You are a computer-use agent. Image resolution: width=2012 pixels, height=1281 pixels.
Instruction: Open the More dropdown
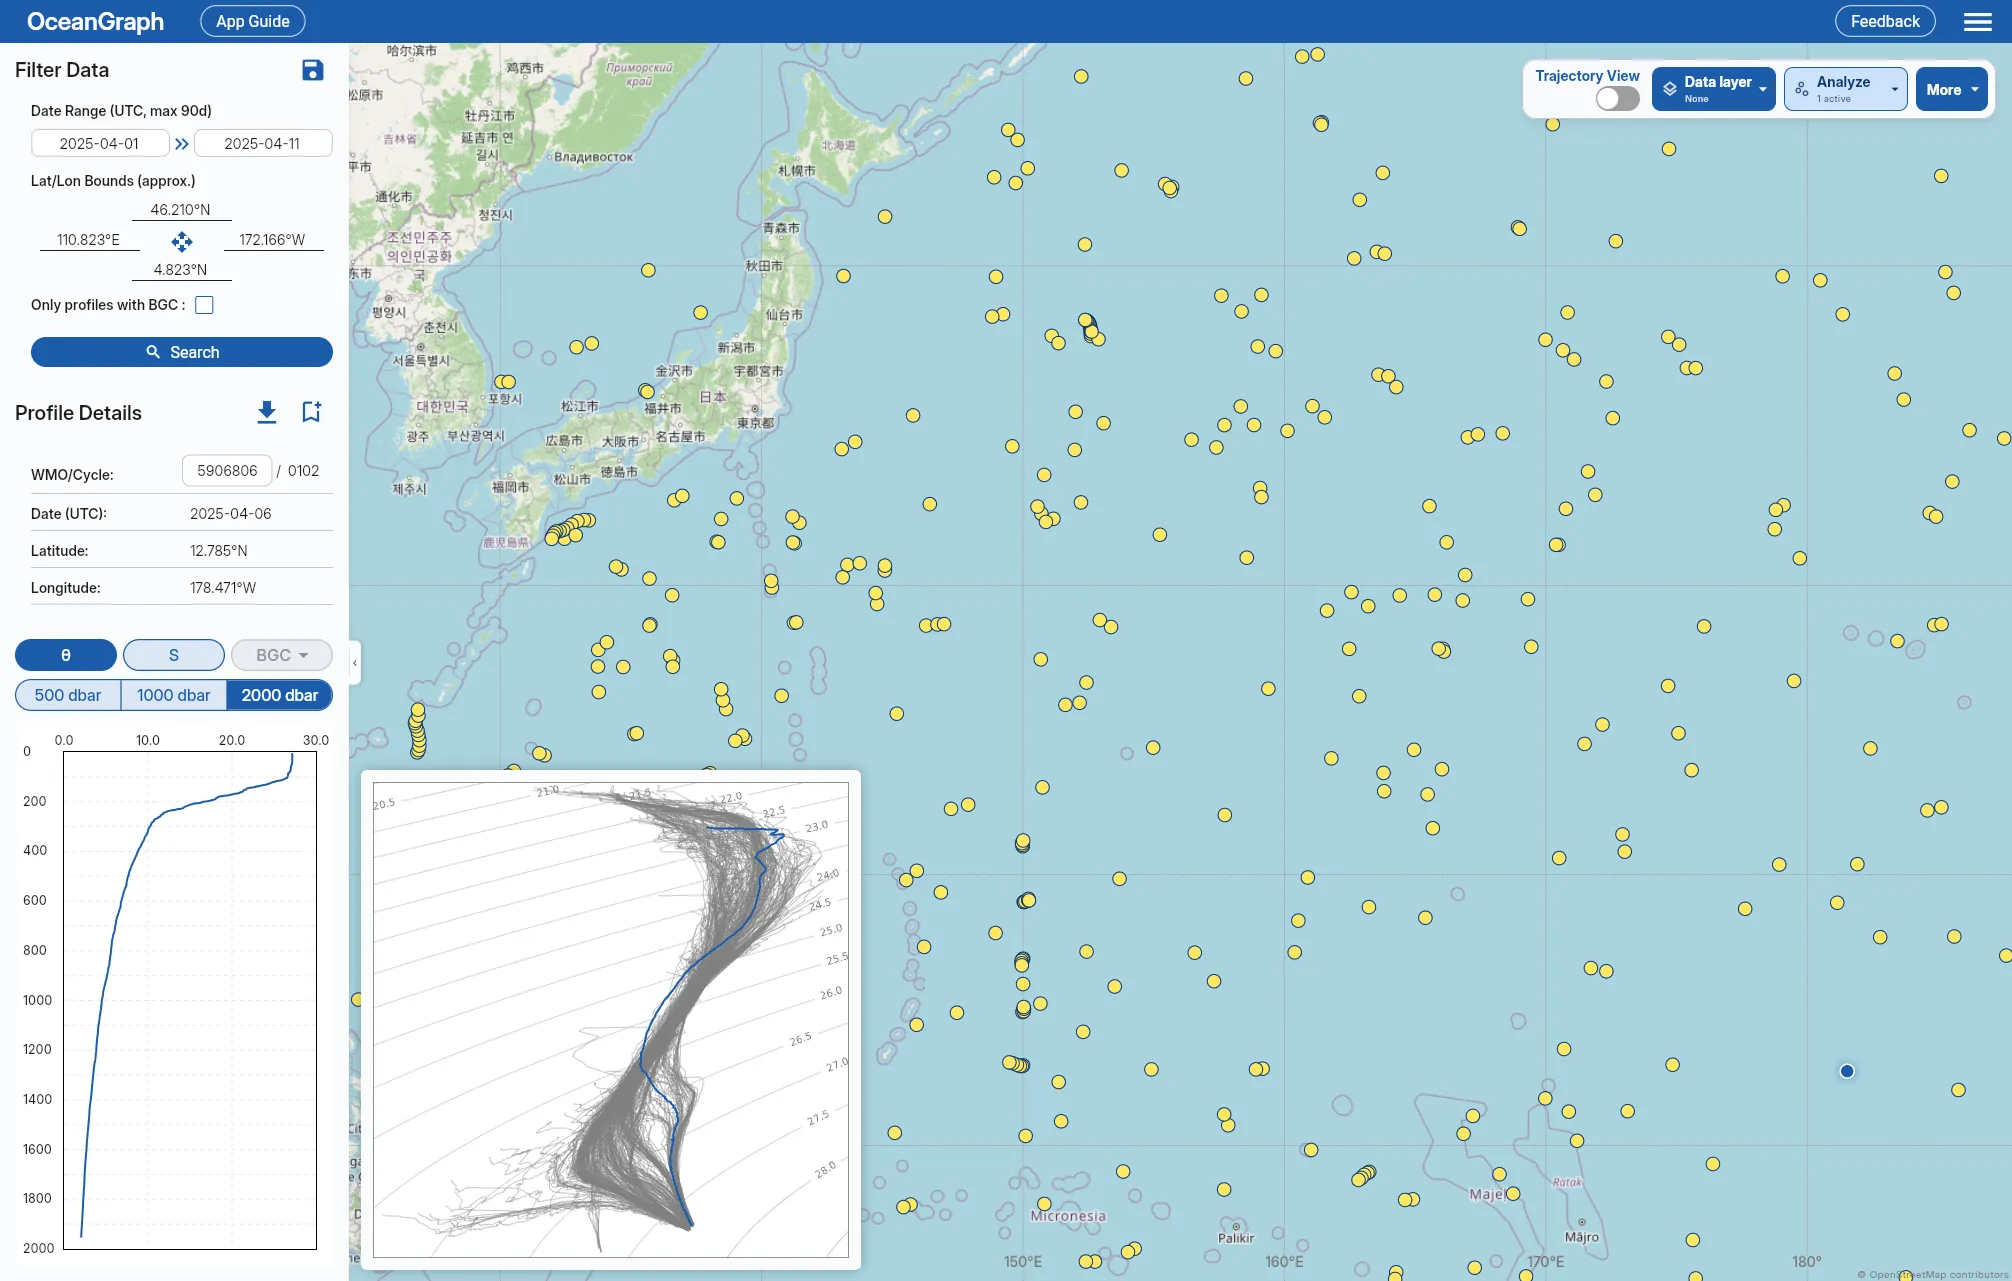[1951, 89]
